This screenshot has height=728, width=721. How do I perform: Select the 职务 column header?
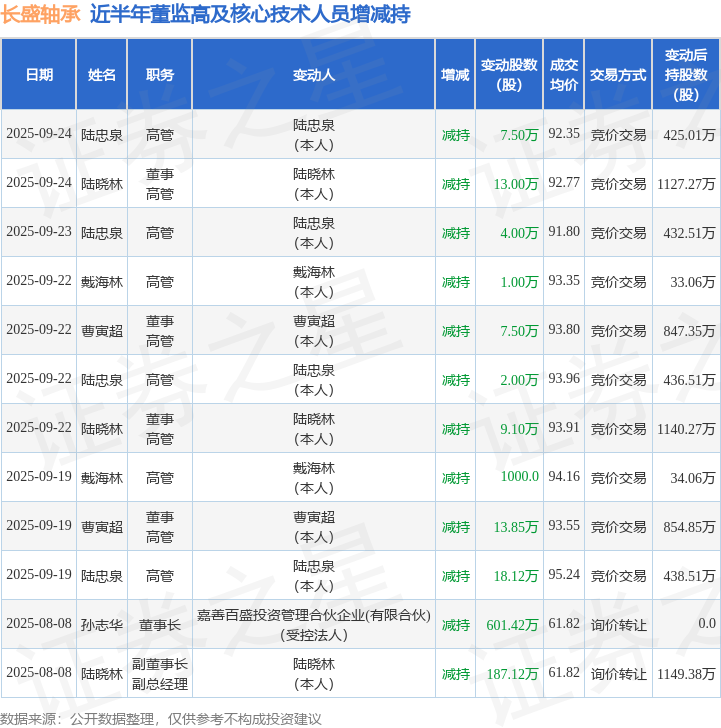pos(160,74)
